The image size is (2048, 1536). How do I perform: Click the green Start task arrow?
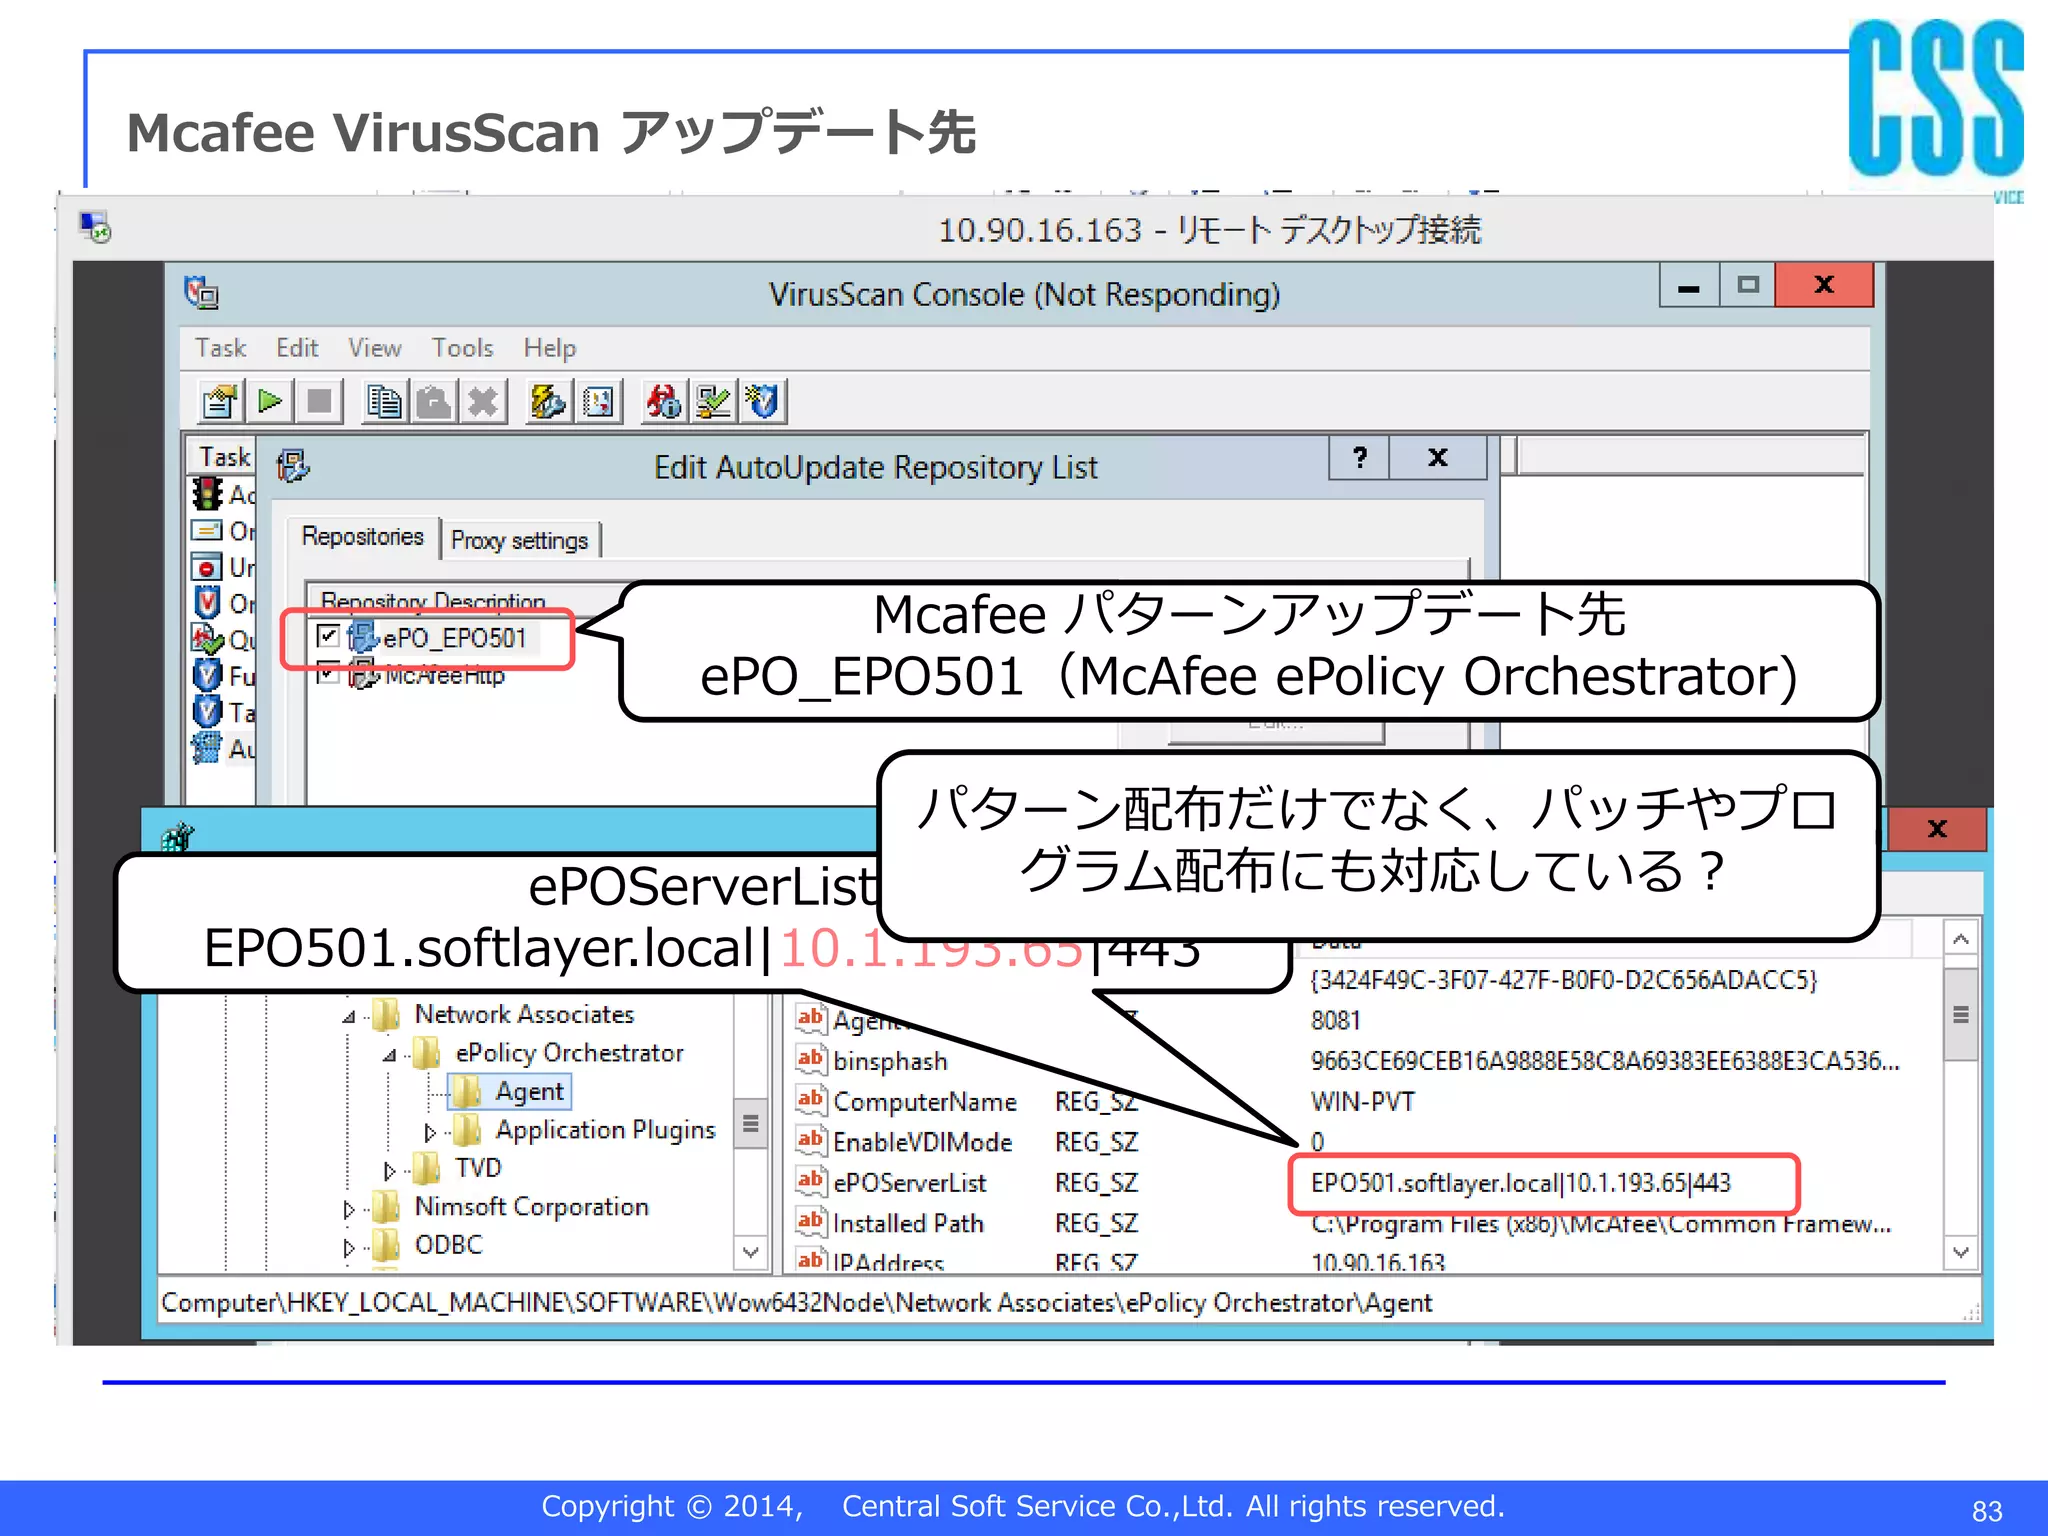pos(270,402)
